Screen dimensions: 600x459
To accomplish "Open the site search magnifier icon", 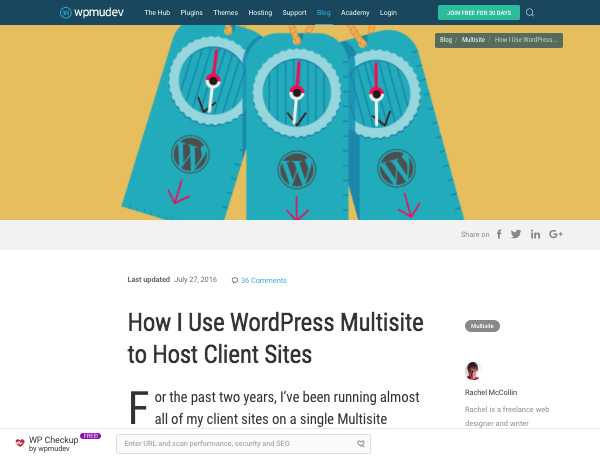I will 530,13.
